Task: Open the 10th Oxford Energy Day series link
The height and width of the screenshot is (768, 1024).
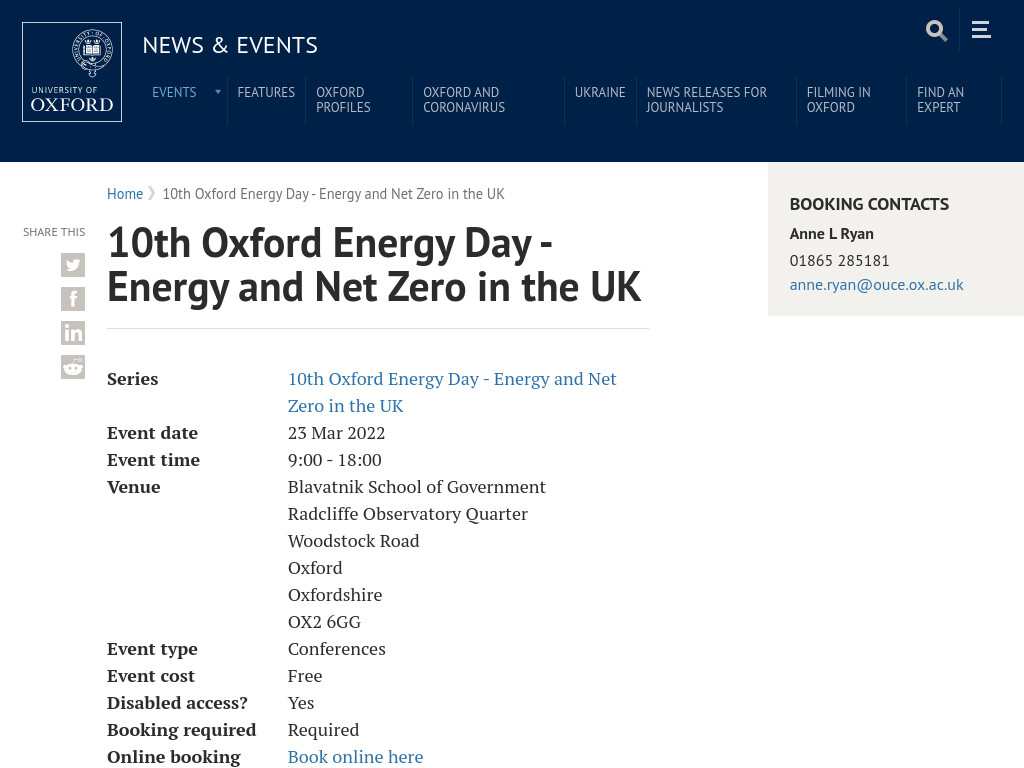Action: [x=452, y=392]
